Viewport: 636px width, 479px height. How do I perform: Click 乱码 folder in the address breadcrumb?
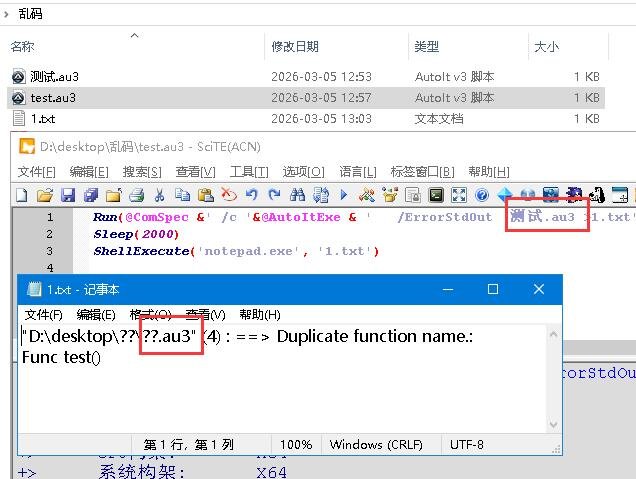30,14
